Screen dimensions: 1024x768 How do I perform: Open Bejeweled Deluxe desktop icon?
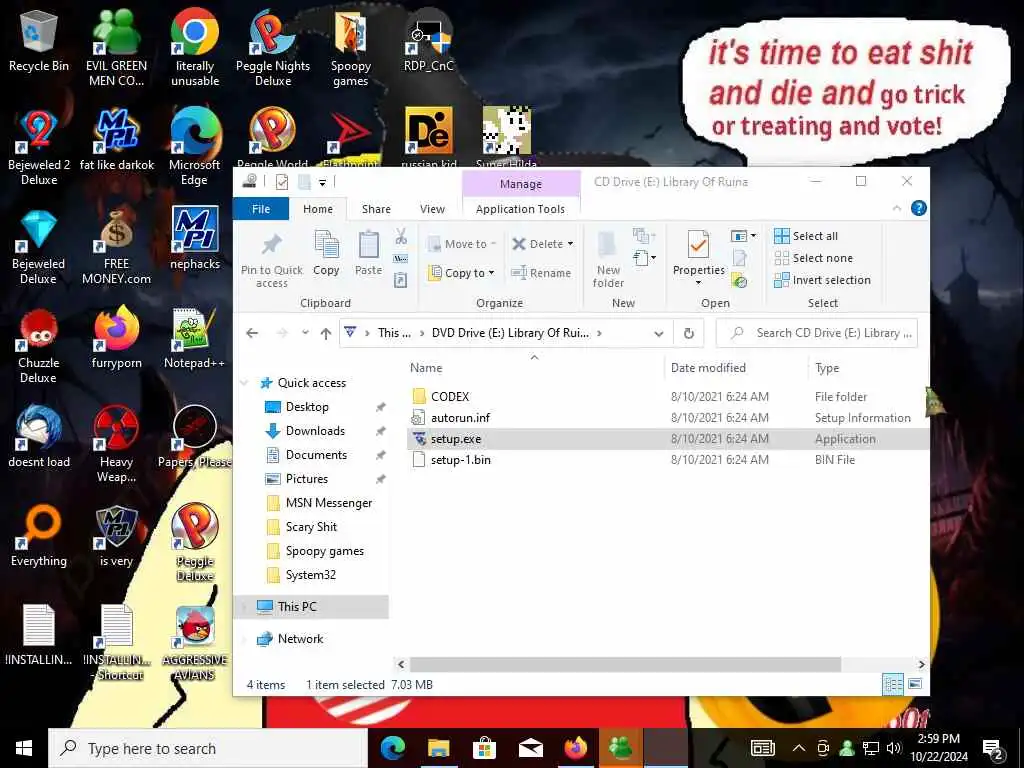pos(39,246)
